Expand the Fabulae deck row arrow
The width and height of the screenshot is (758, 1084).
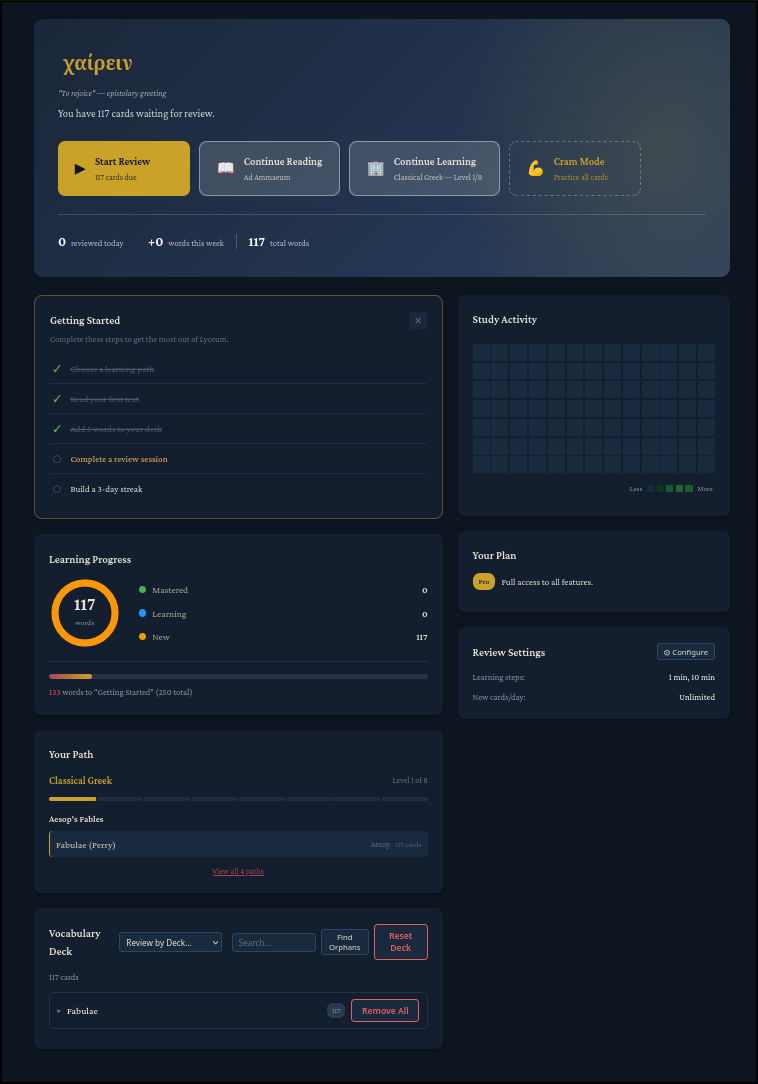pos(58,1011)
